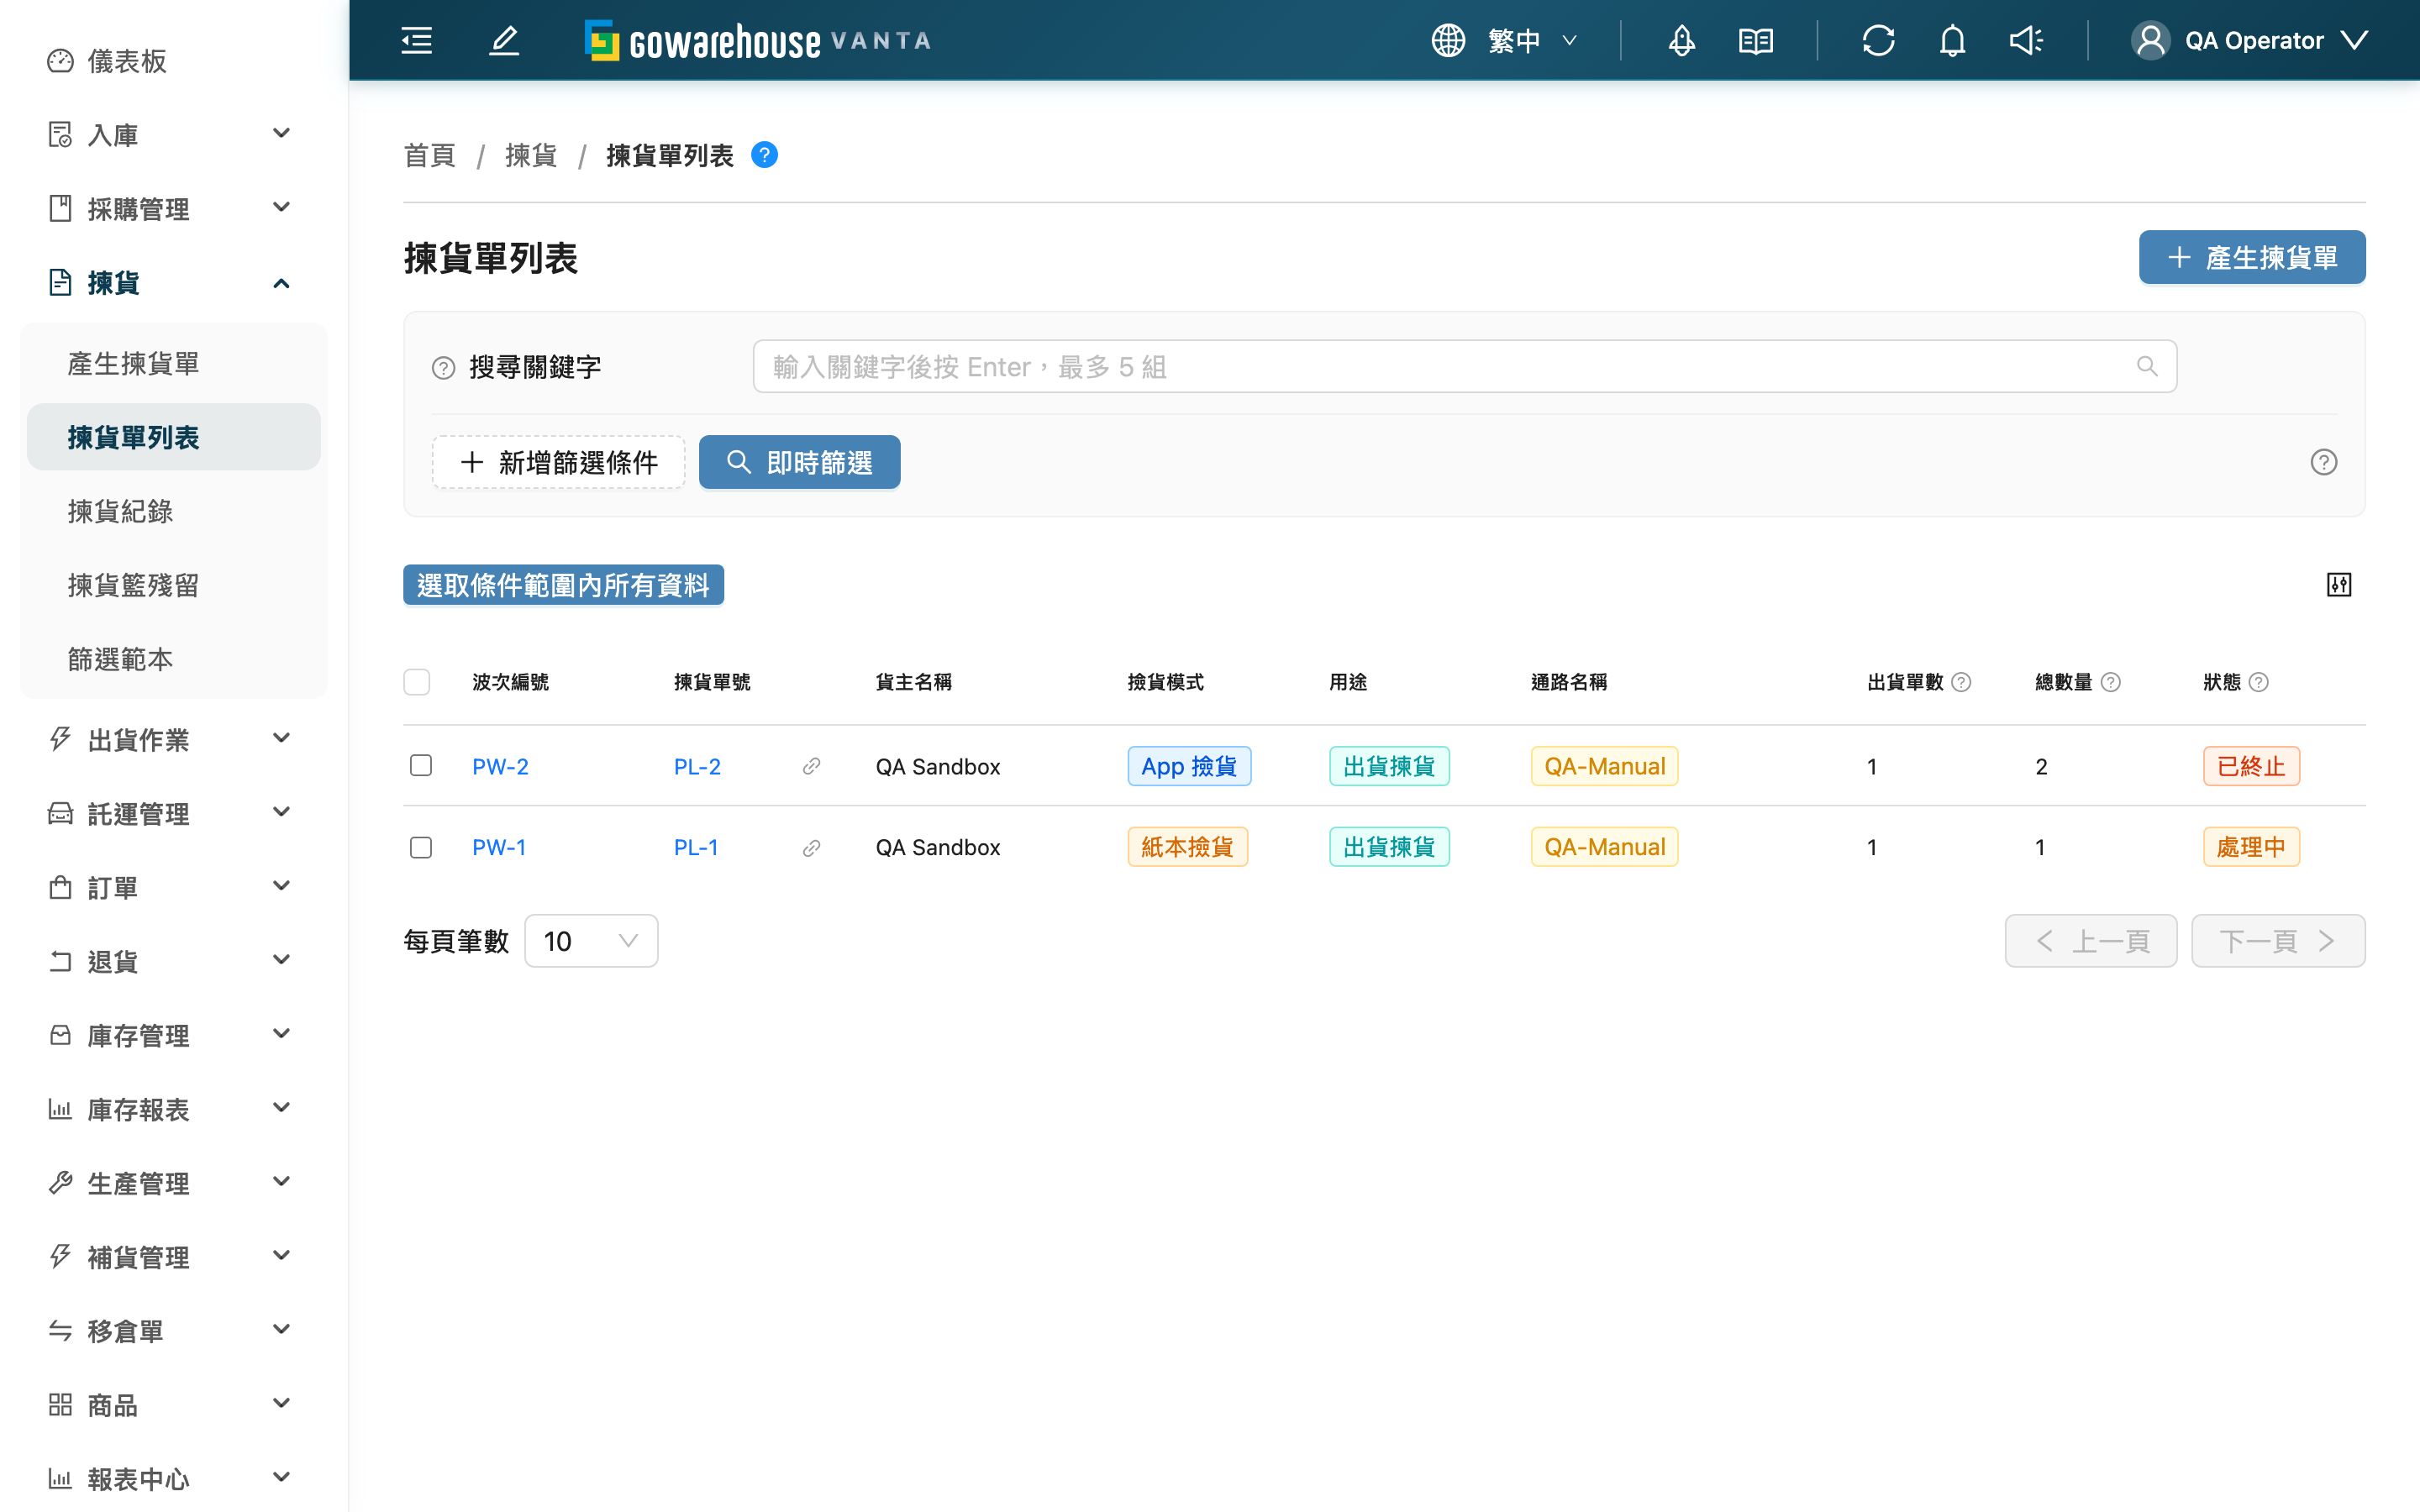Viewport: 2420px width, 1512px height.
Task: Click help icon next to 總數量 header
Action: point(2110,682)
